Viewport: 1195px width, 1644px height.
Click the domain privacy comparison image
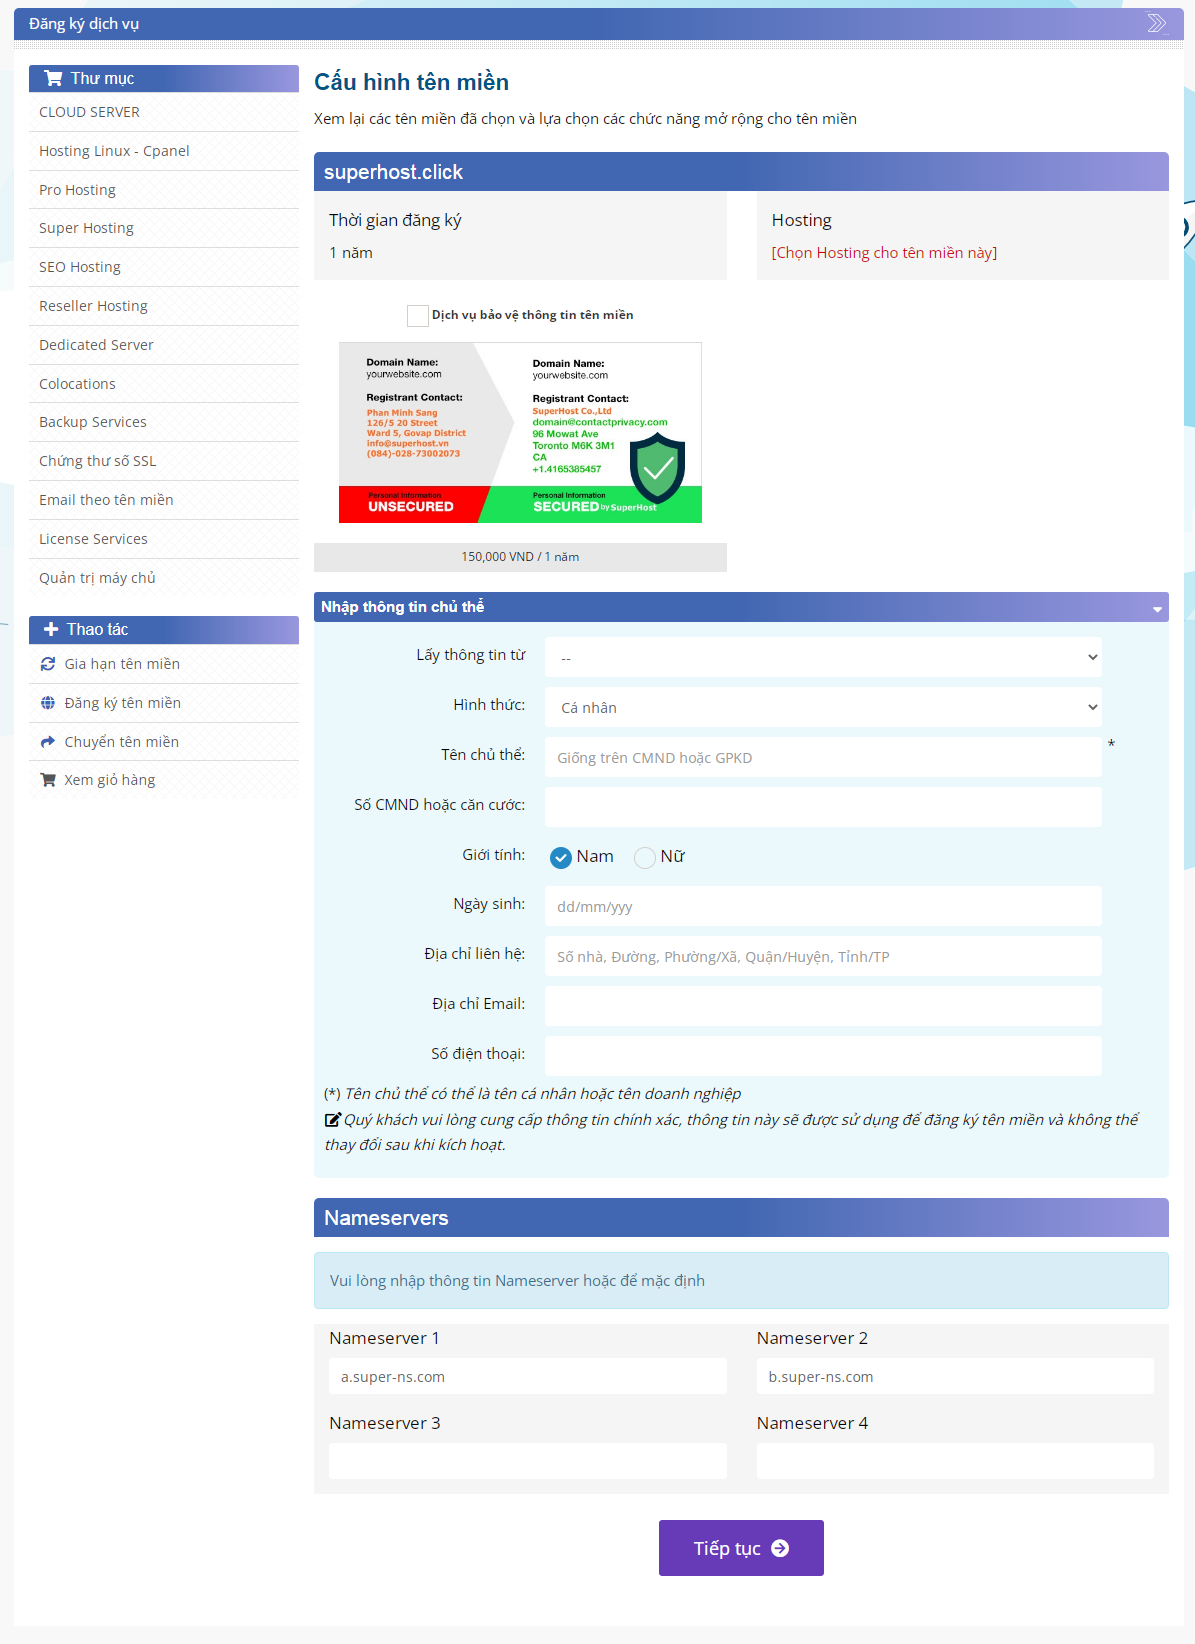[520, 432]
